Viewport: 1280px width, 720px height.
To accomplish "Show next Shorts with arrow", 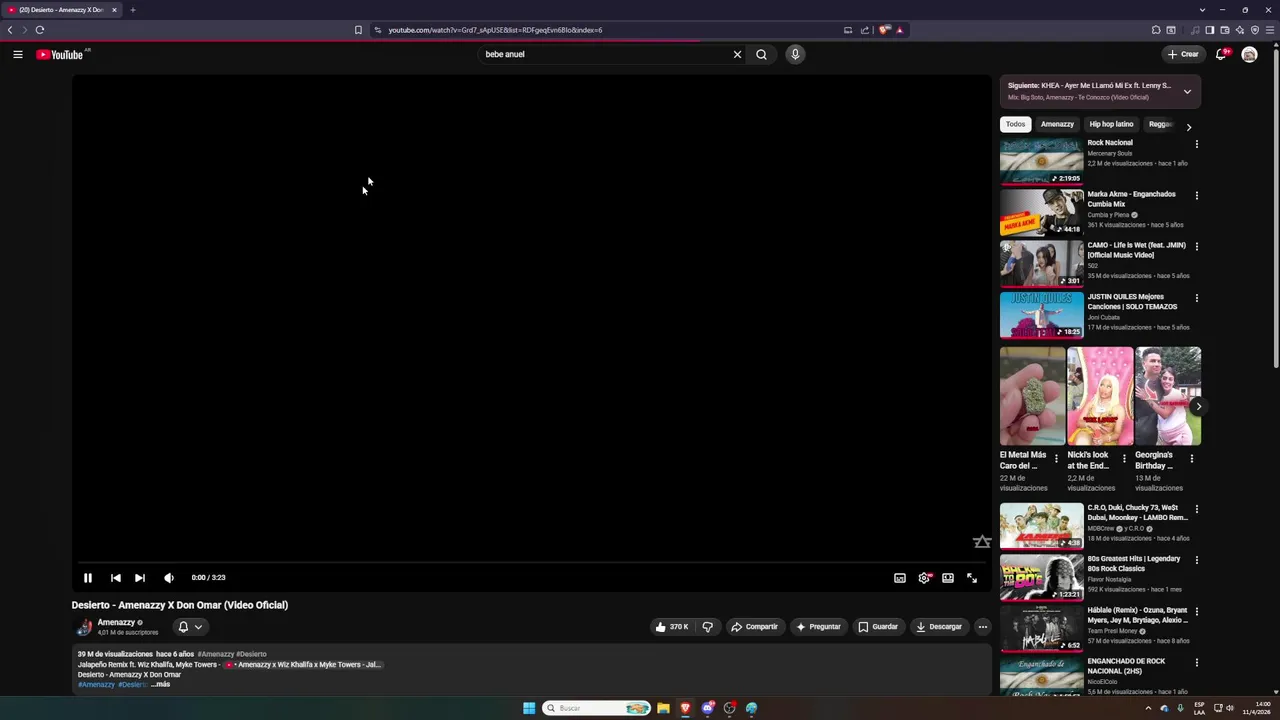I will coord(1197,406).
